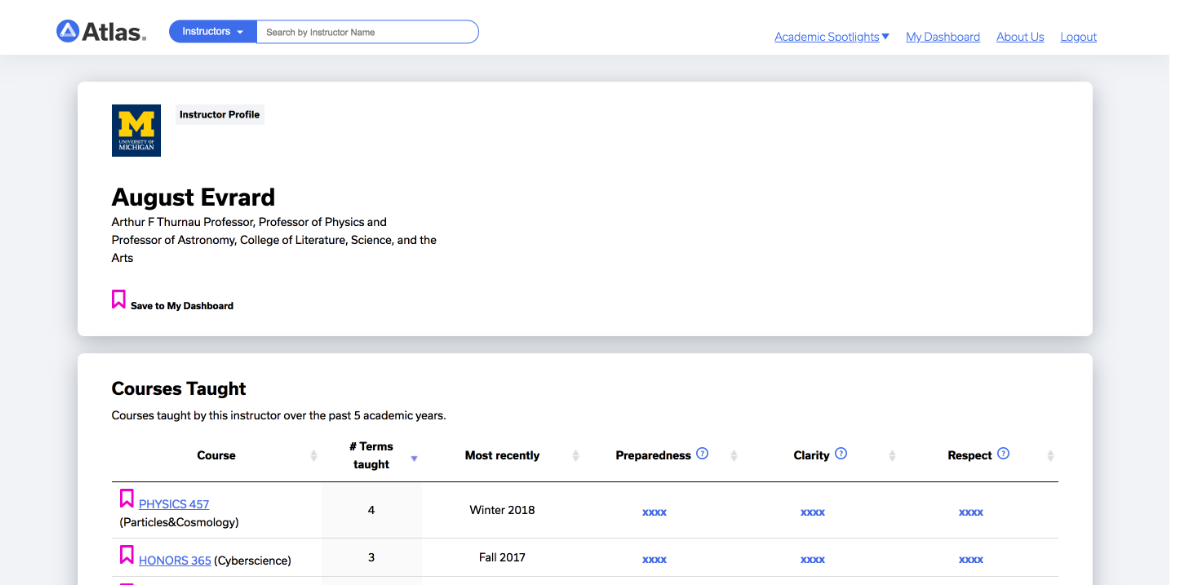This screenshot has height=585, width=1200.
Task: Open the Instructors search type dropdown
Action: pos(213,32)
